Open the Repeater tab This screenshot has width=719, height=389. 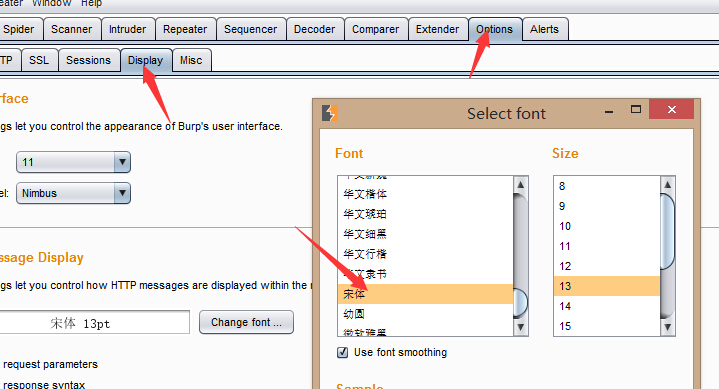pyautogui.click(x=185, y=29)
